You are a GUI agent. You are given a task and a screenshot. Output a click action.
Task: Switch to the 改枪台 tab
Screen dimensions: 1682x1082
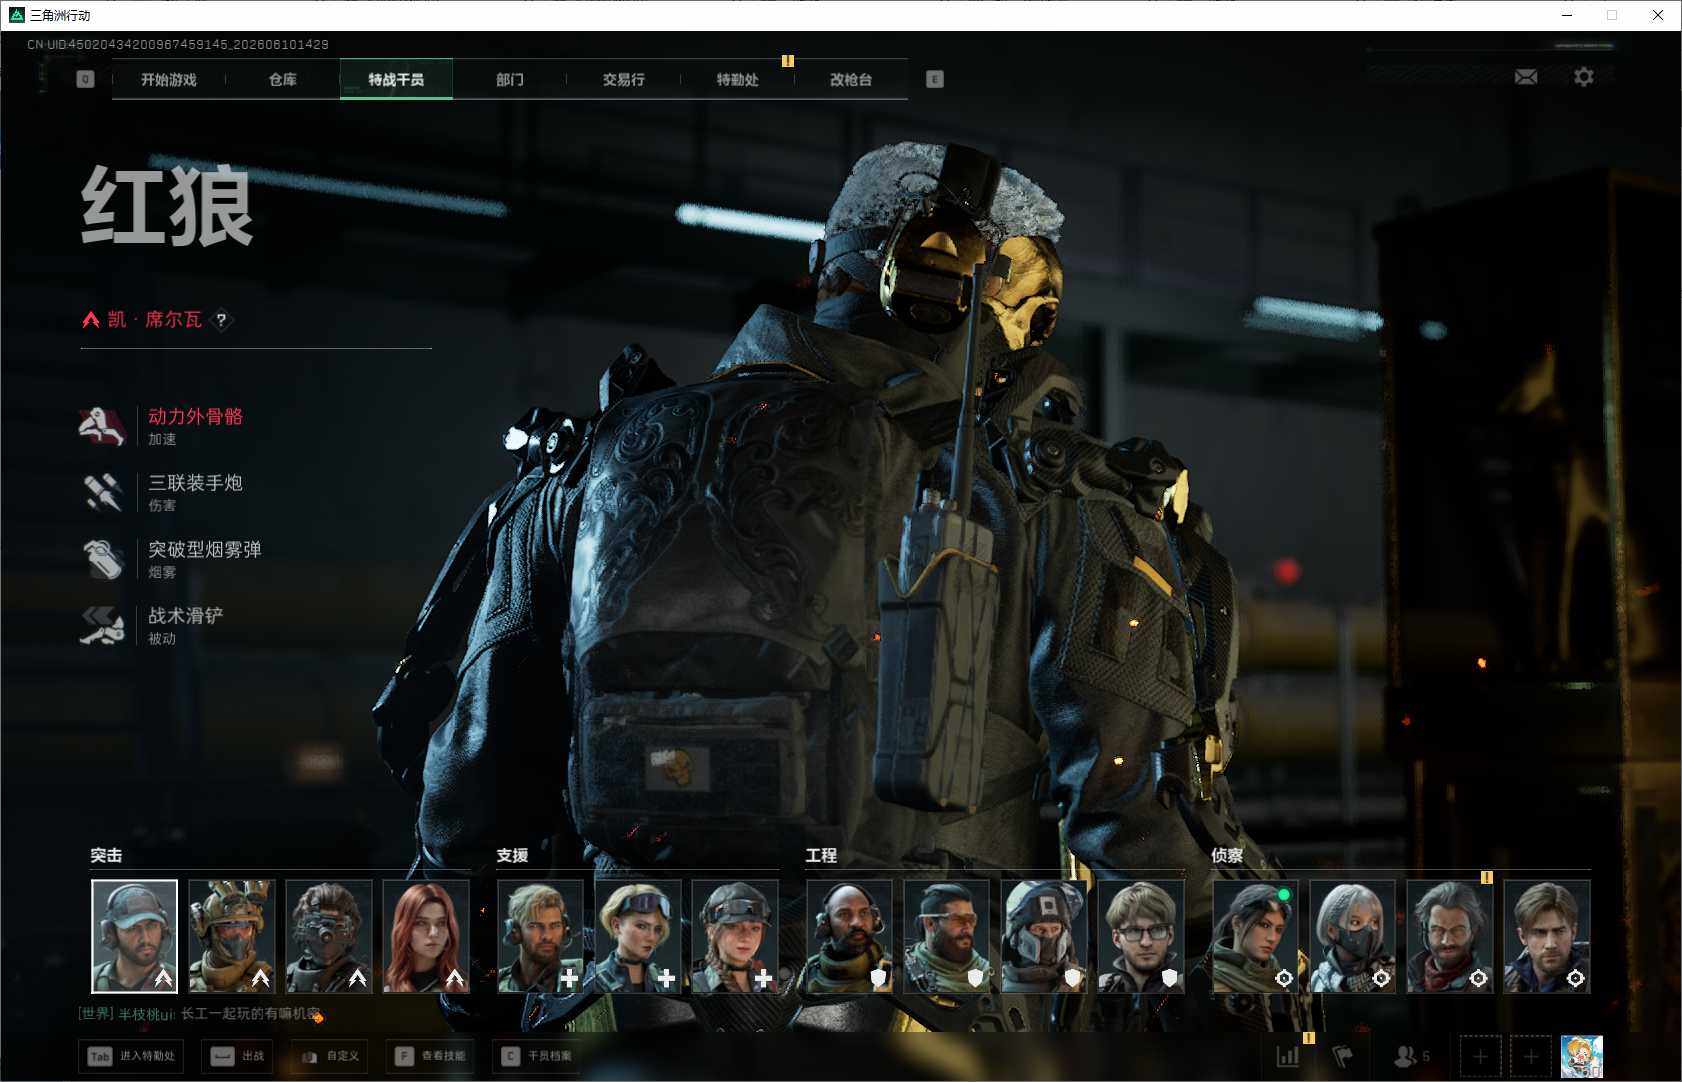(851, 79)
